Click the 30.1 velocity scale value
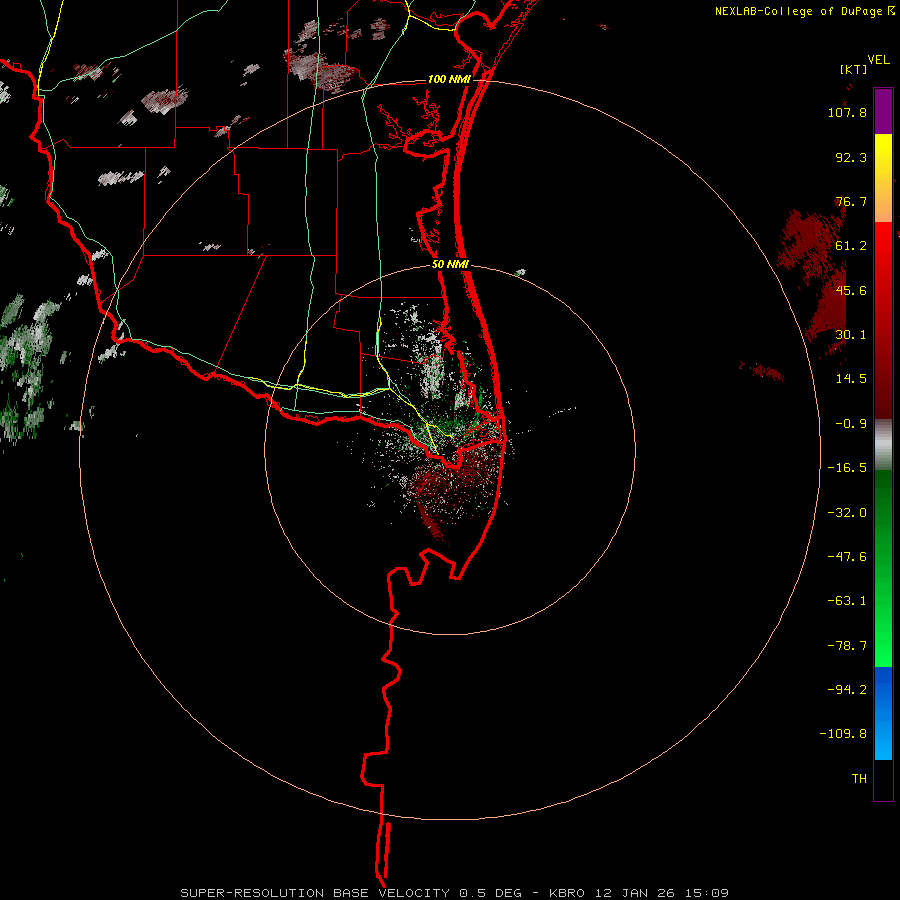This screenshot has height=900, width=900. click(851, 335)
